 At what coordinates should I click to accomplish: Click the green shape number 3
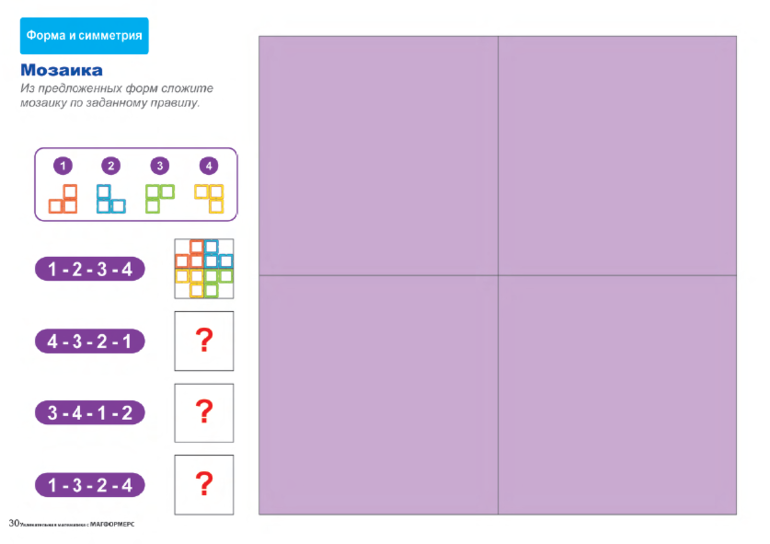(x=159, y=198)
